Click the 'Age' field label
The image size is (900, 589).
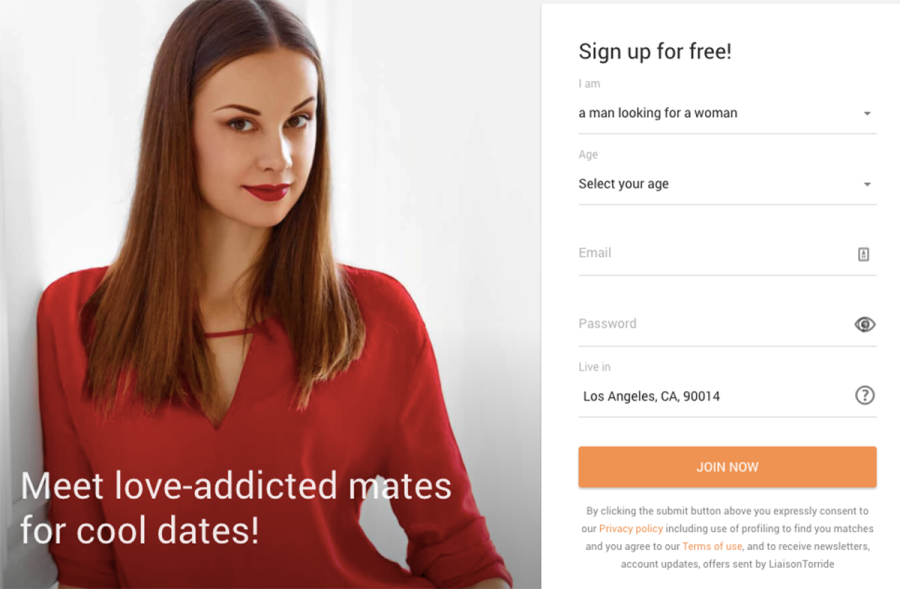pyautogui.click(x=588, y=154)
